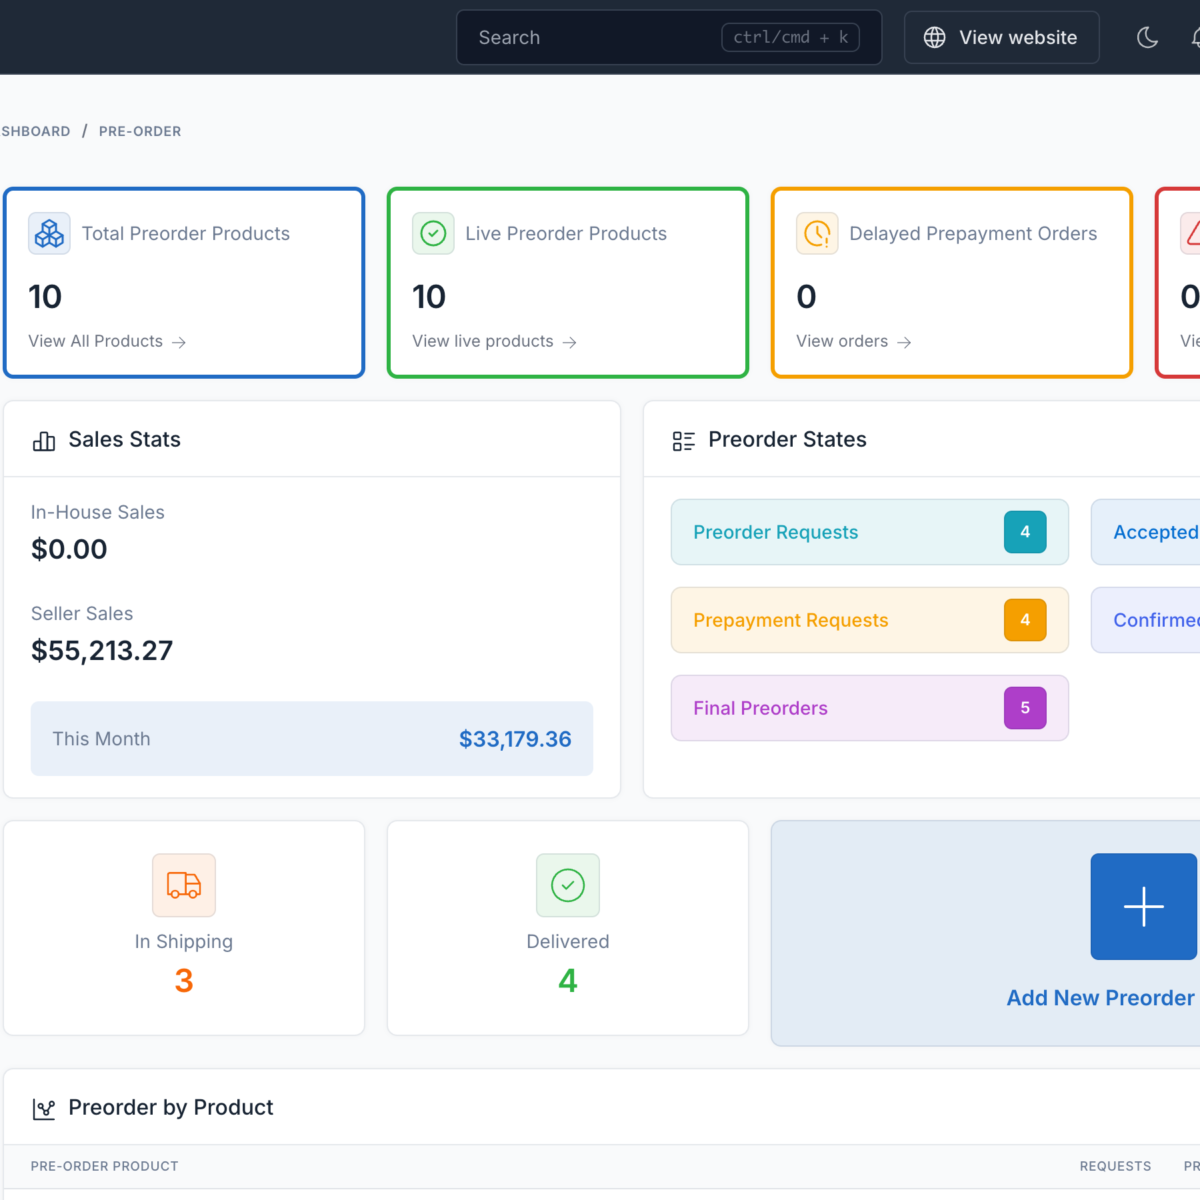Click arrow icon beside View live products
Screen dimensions: 1200x1200
pyautogui.click(x=570, y=342)
